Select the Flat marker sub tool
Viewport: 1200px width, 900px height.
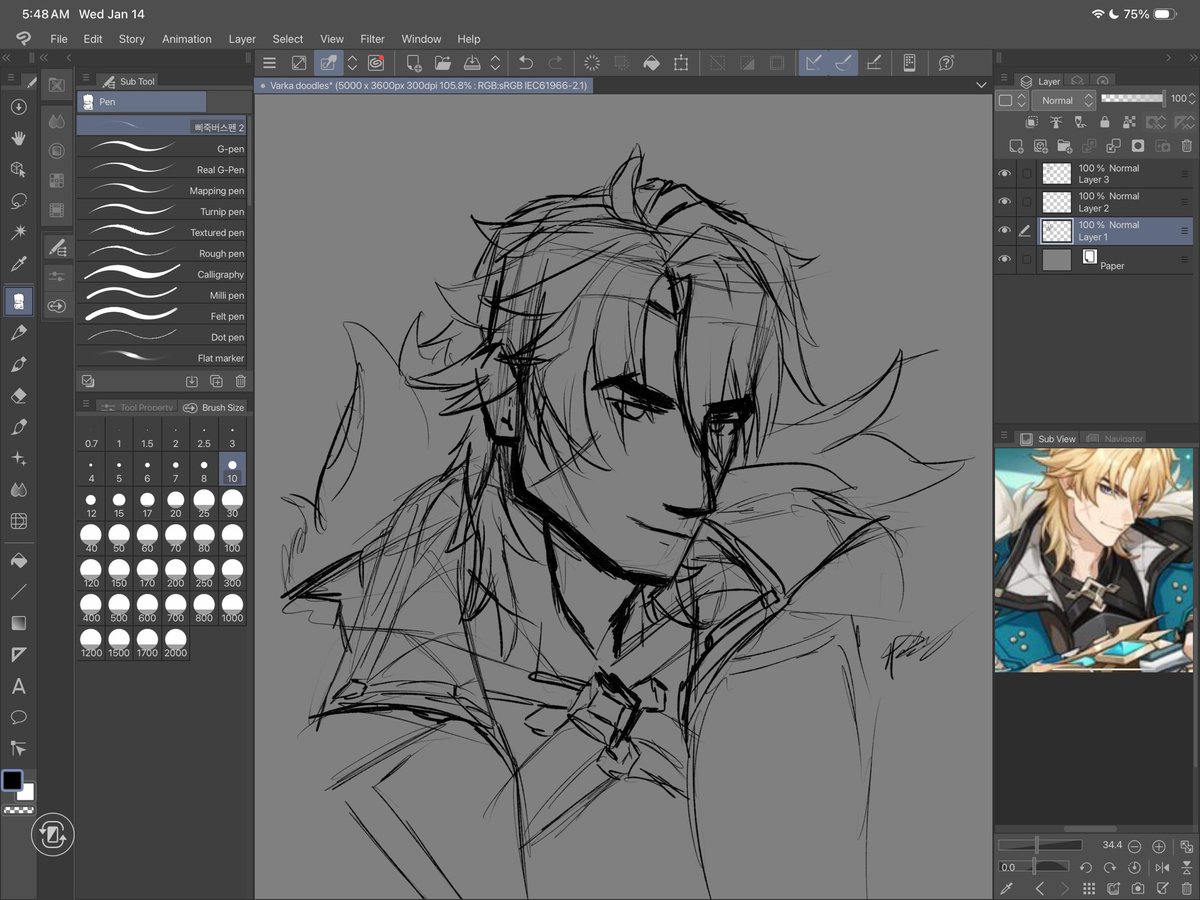(162, 358)
